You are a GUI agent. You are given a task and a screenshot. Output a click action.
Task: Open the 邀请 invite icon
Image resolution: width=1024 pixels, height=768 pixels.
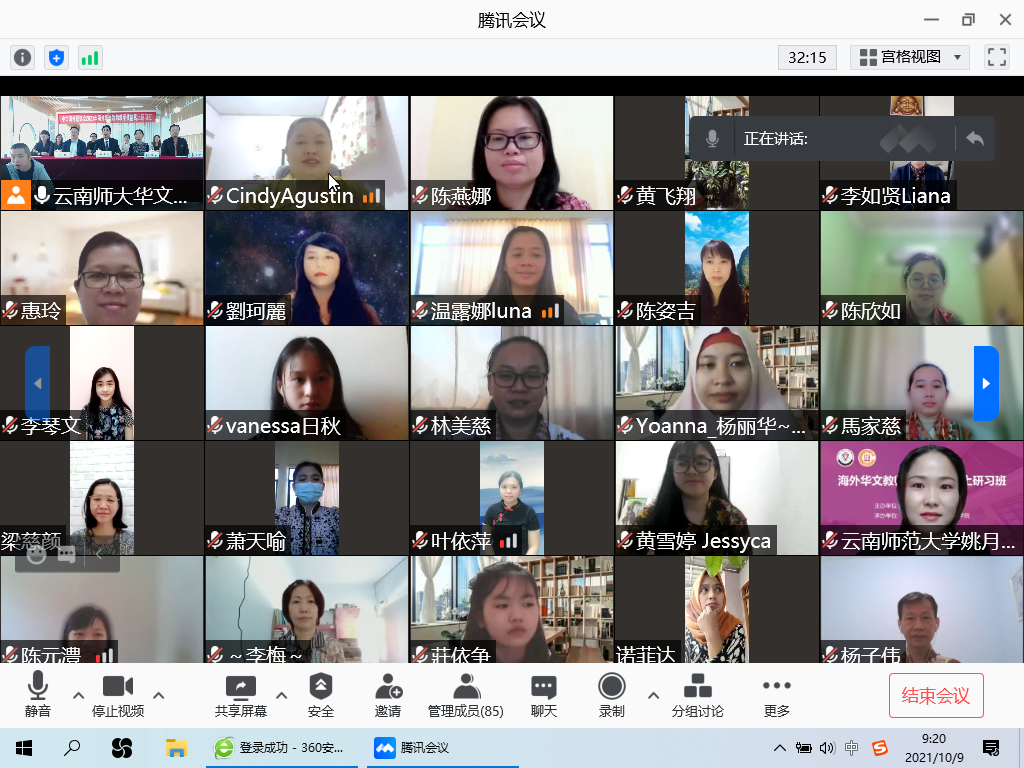(388, 694)
